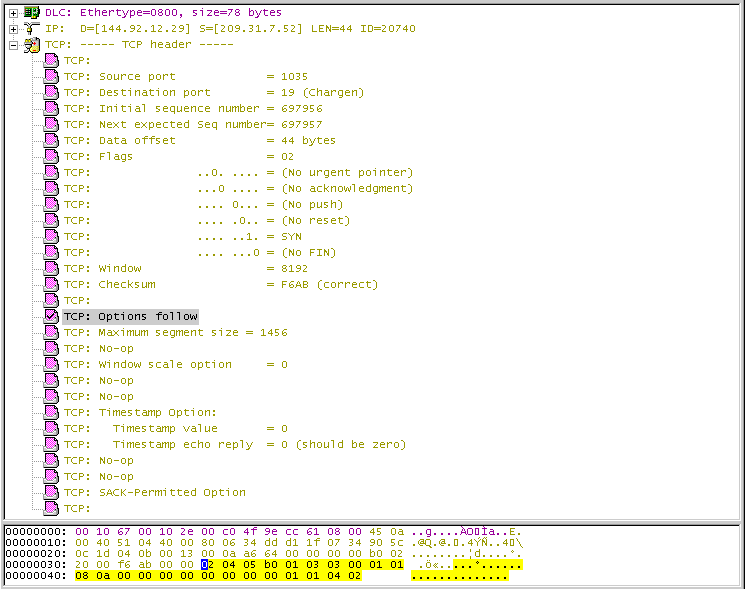Select the Data offset 44 bytes row
Screen dimensions: 745x589
(x=200, y=140)
